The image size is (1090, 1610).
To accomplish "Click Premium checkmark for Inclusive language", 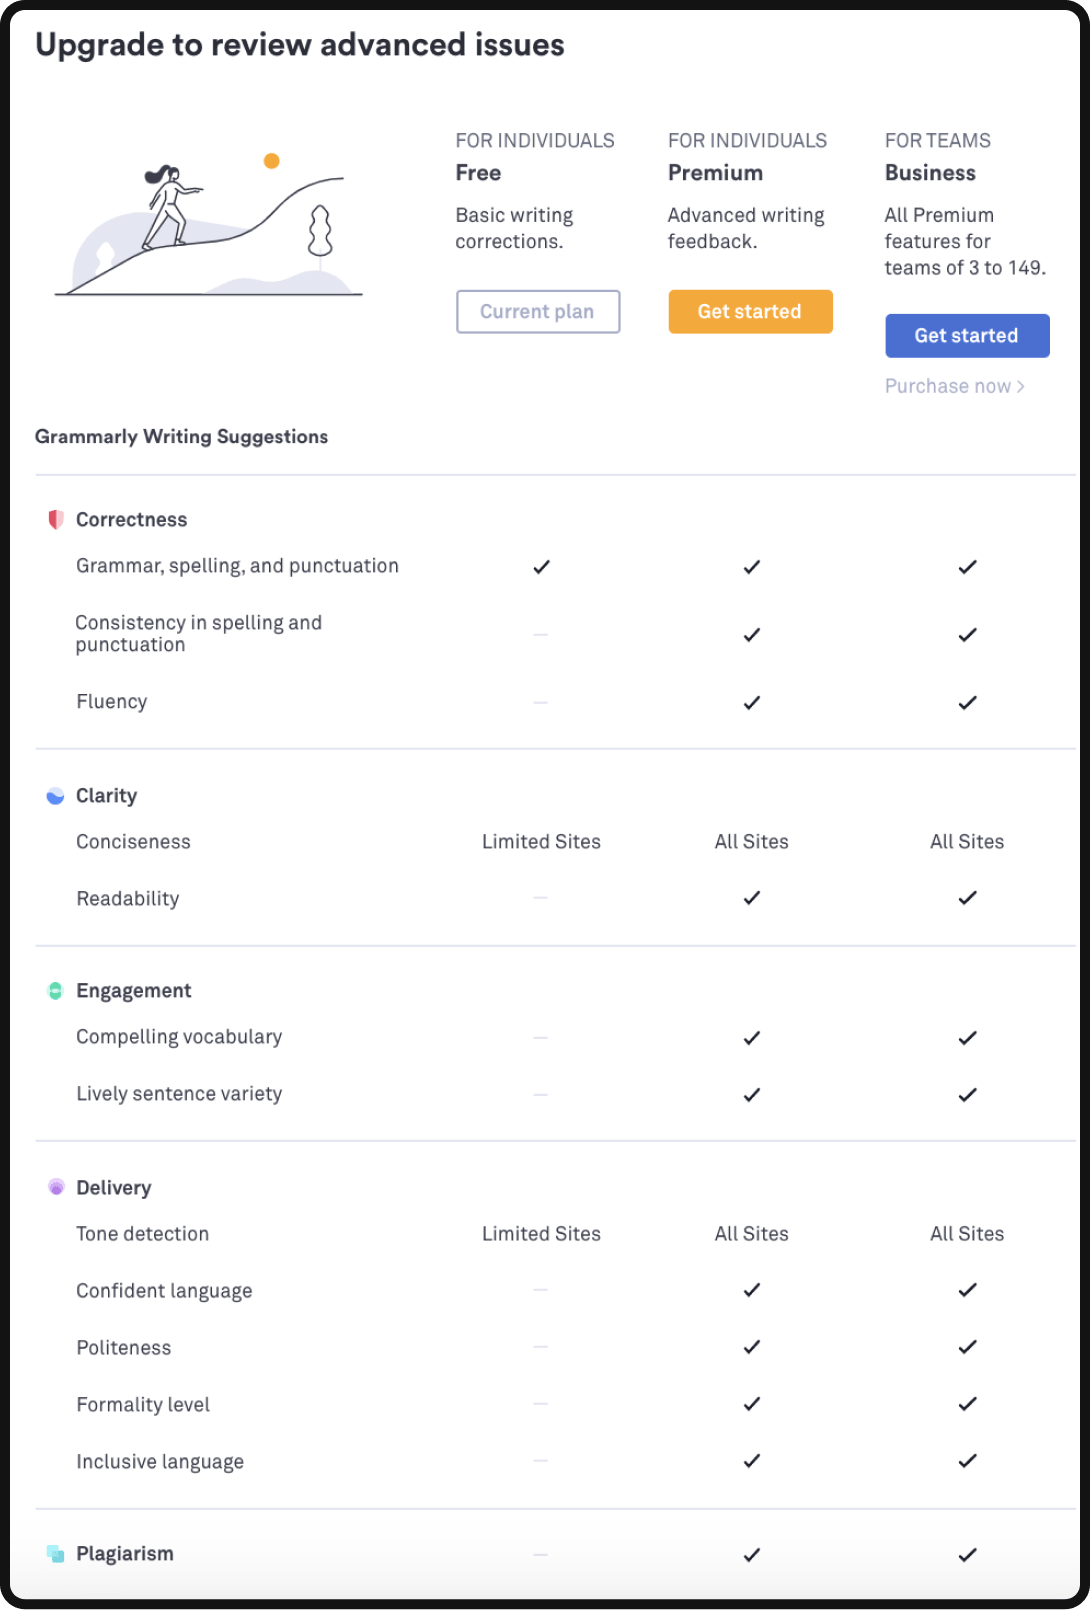I will pyautogui.click(x=752, y=1461).
